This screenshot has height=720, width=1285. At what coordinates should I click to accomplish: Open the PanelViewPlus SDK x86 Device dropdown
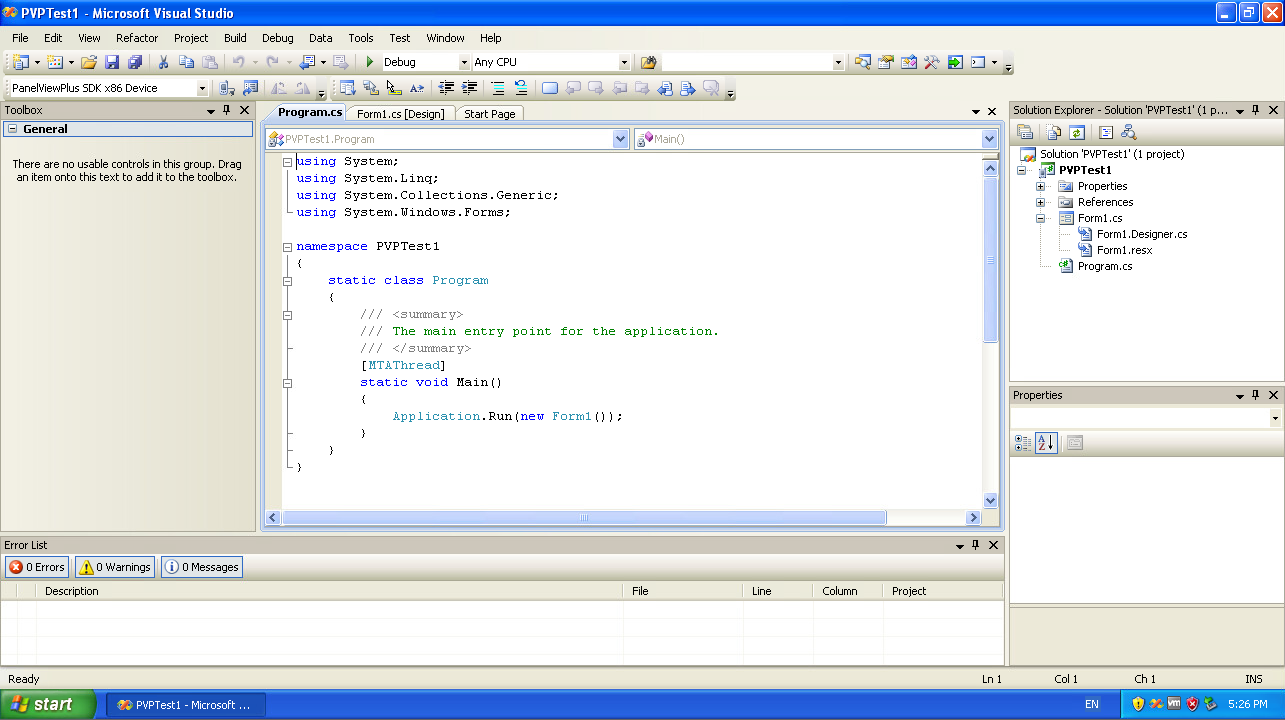(202, 88)
